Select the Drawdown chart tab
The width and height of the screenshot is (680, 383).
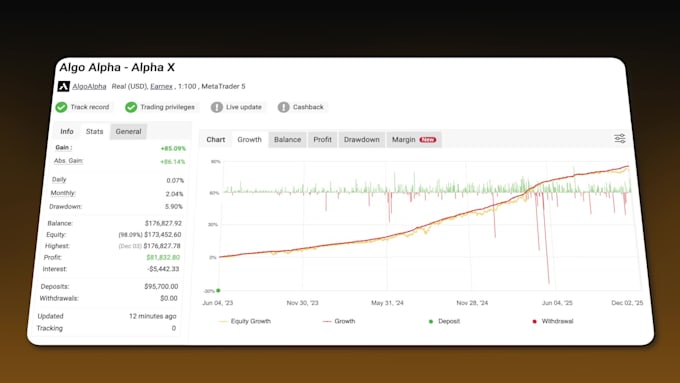362,140
